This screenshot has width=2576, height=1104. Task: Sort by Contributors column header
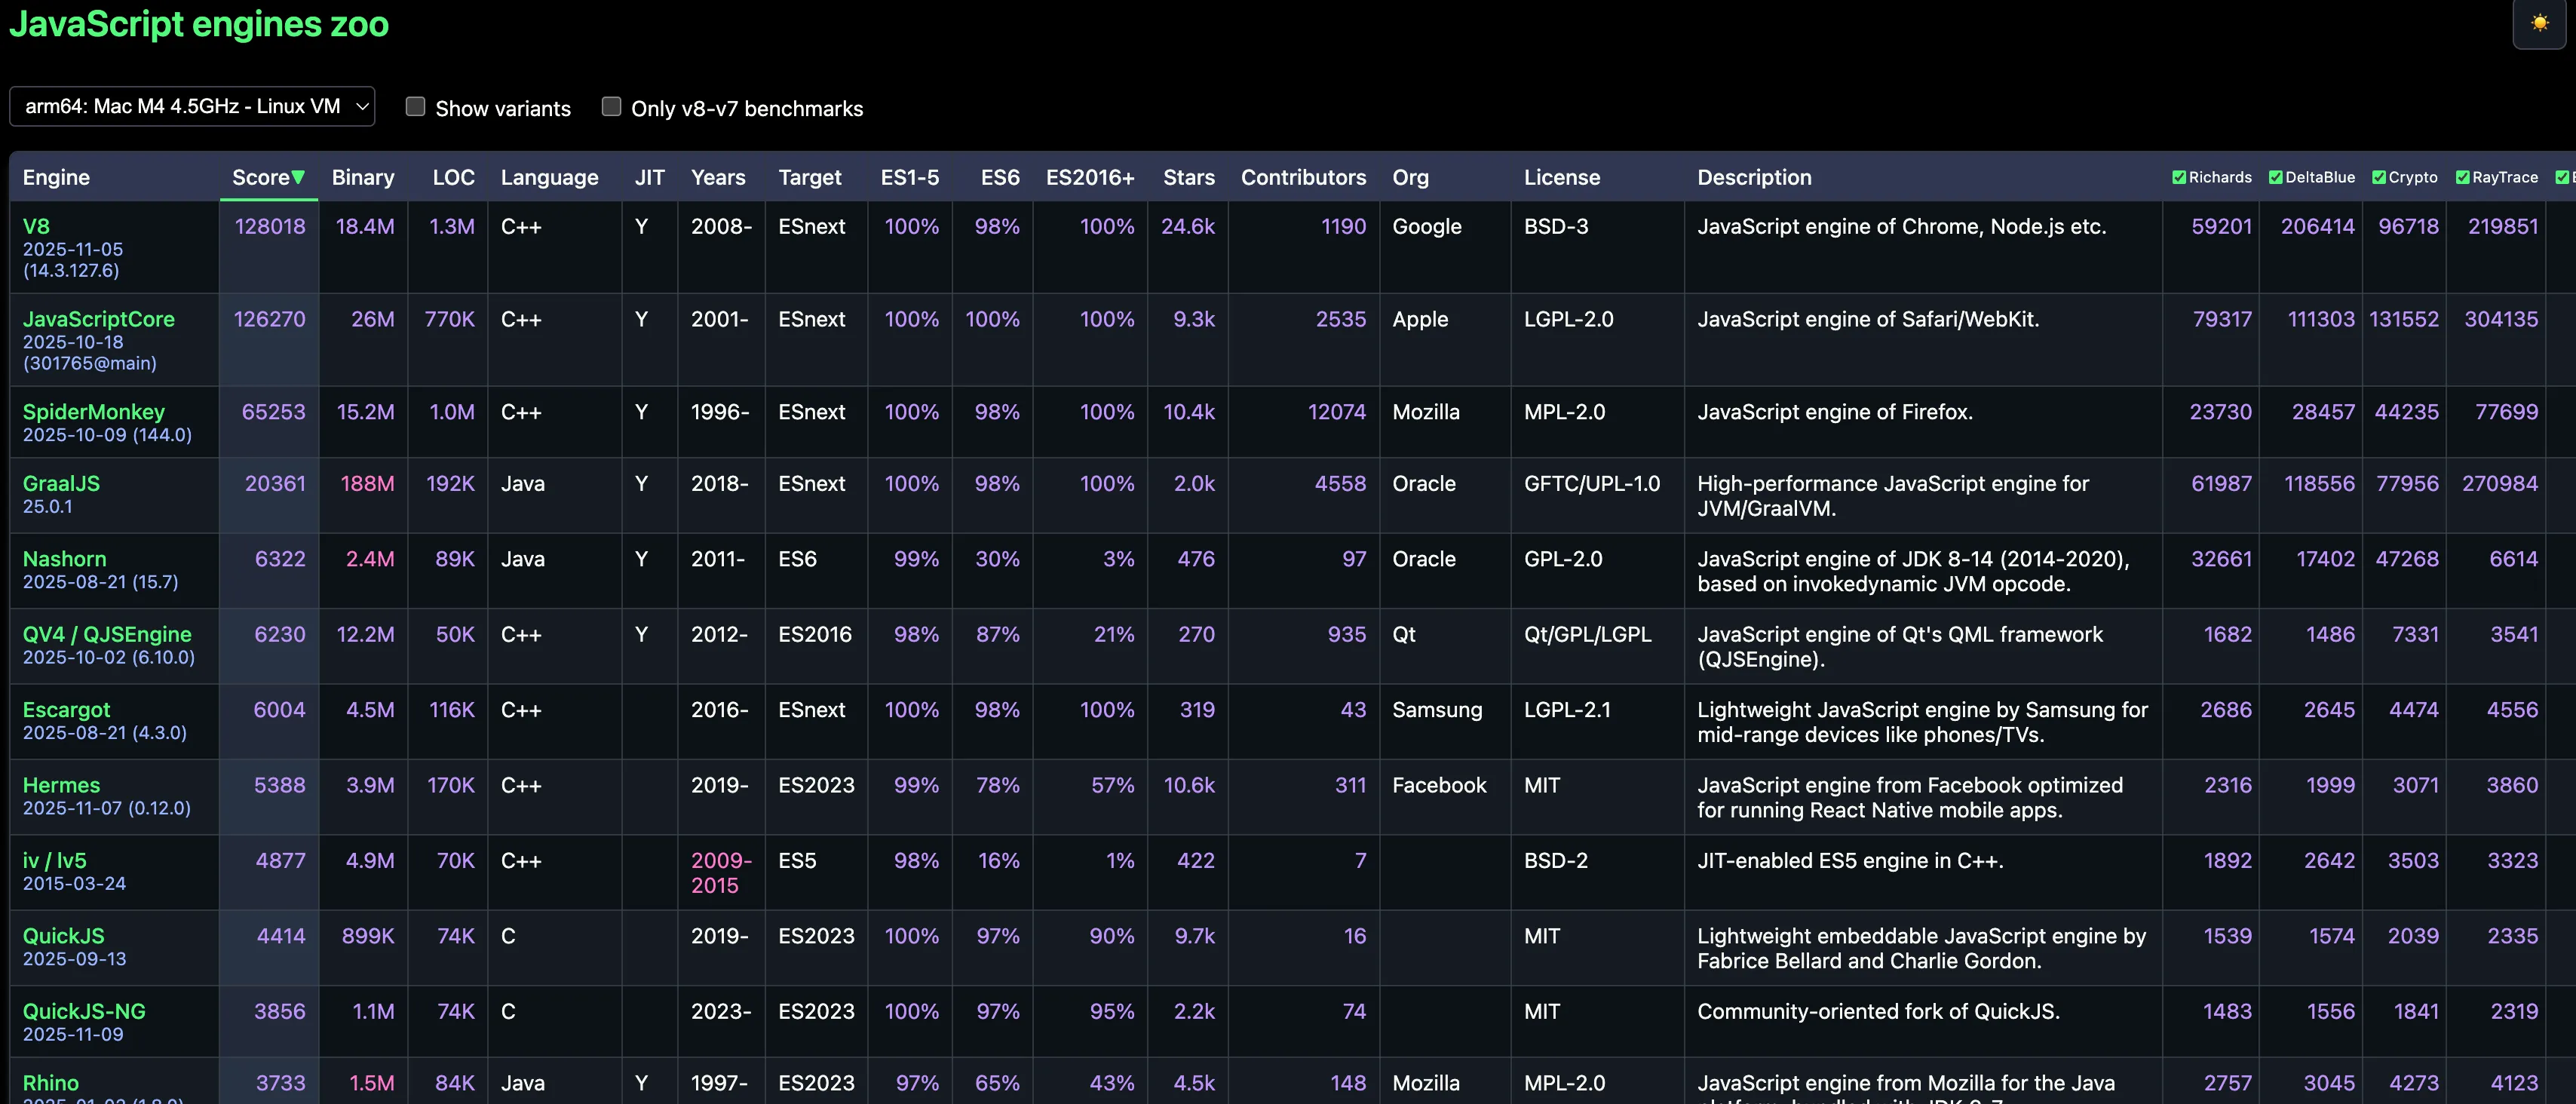tap(1302, 178)
